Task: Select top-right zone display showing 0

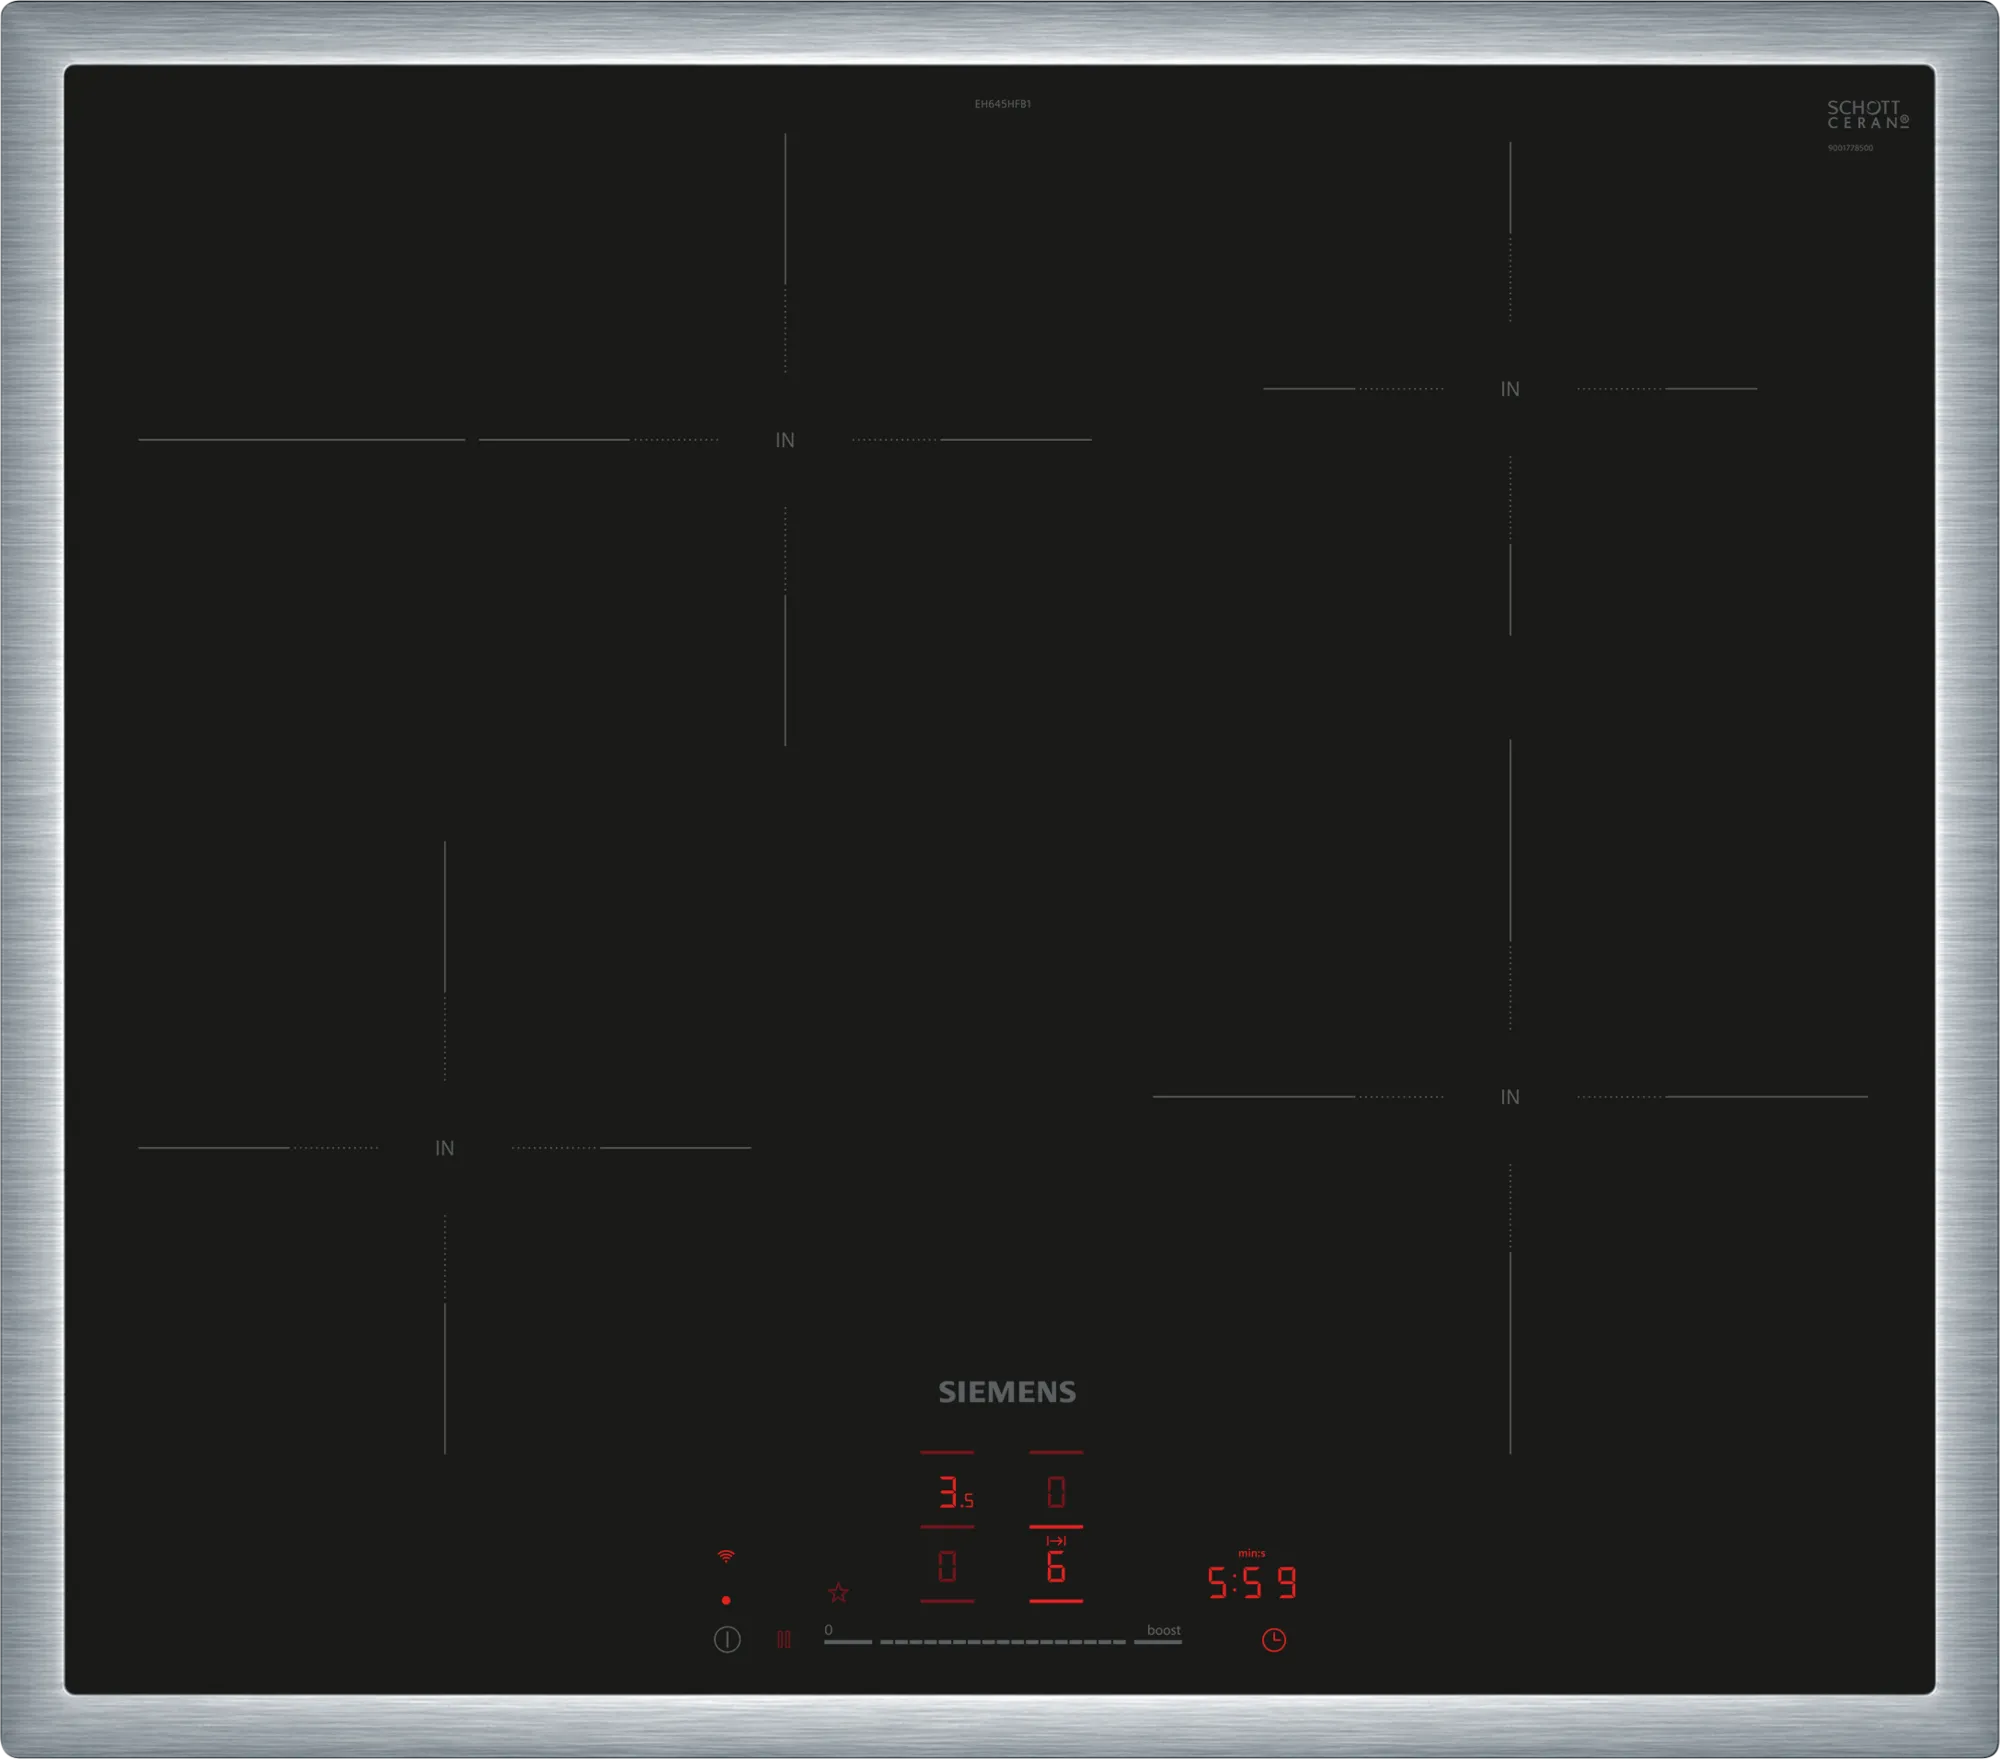Action: pos(1056,1493)
